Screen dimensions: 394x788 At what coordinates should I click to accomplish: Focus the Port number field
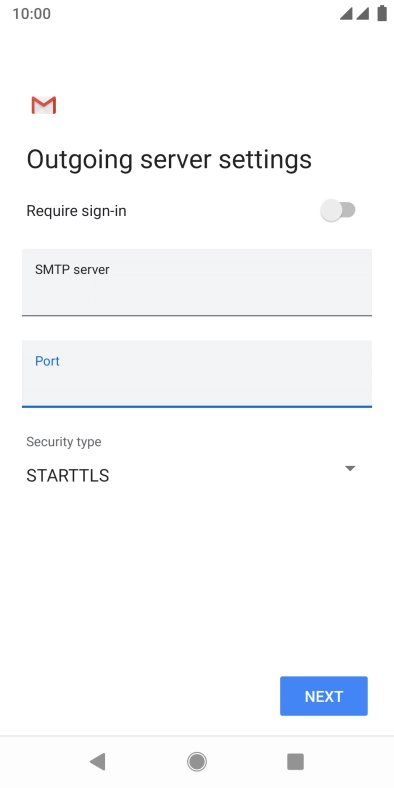coord(197,373)
